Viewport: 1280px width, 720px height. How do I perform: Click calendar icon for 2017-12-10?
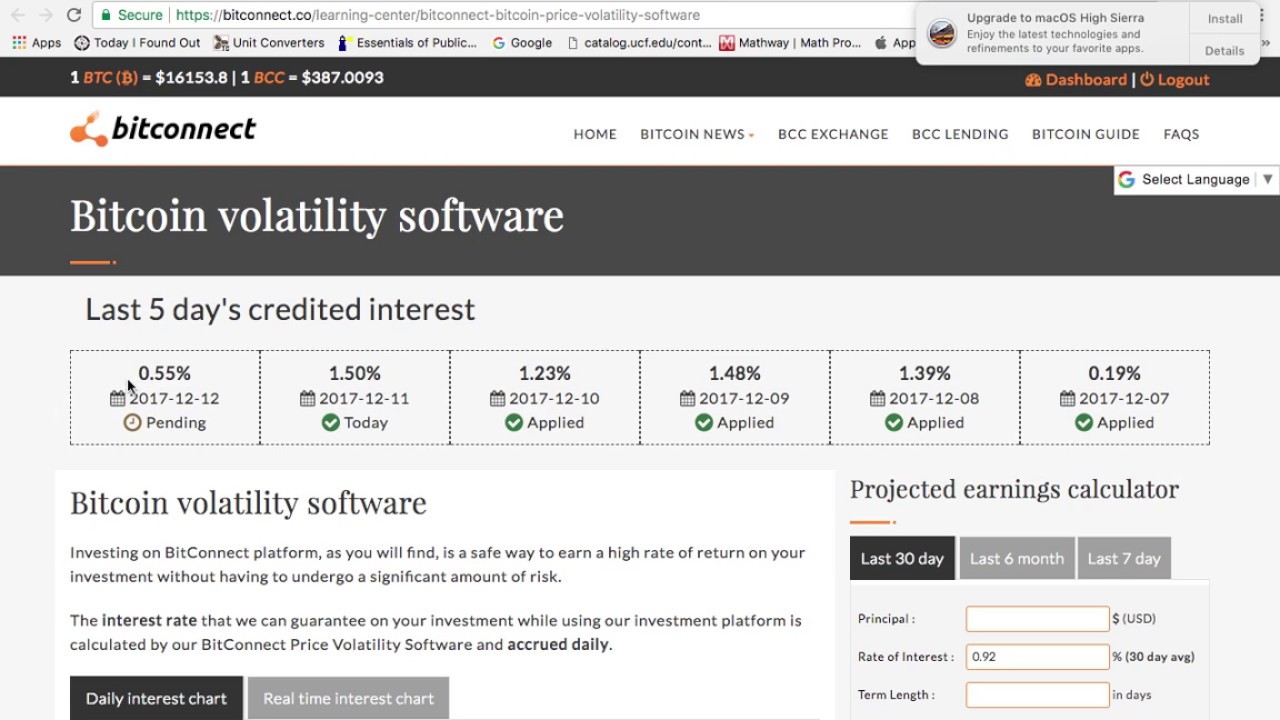pos(497,398)
